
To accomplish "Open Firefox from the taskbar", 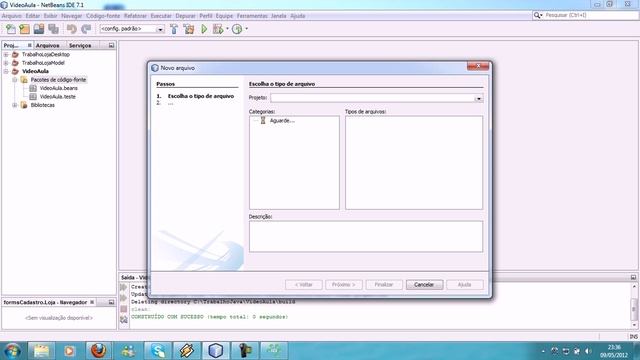I will coord(98,351).
